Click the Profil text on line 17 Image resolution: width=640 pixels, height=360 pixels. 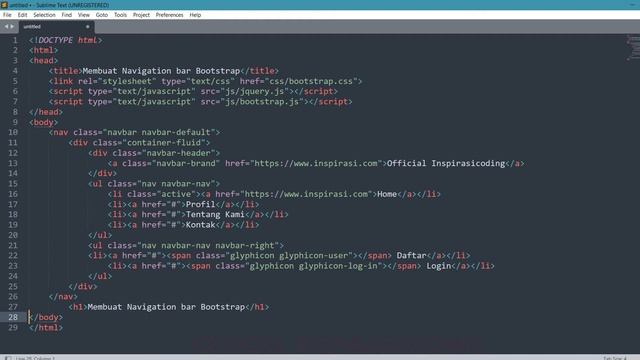200,204
